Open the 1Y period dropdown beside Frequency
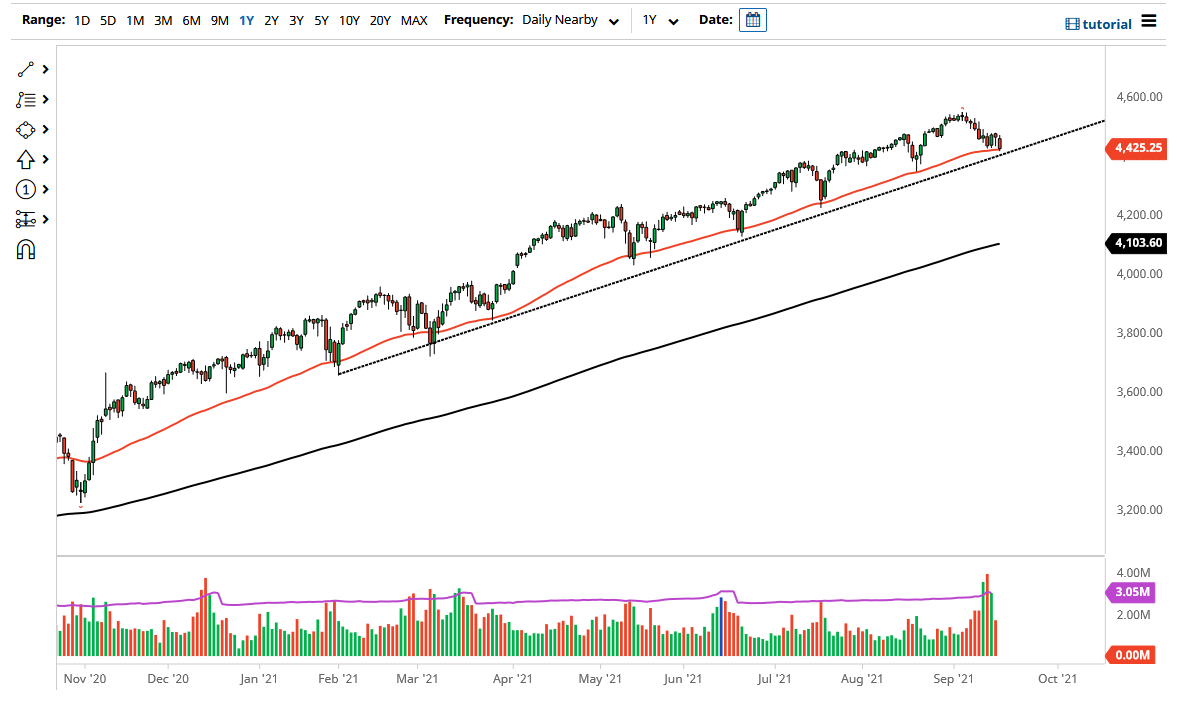The image size is (1177, 701). [x=660, y=19]
